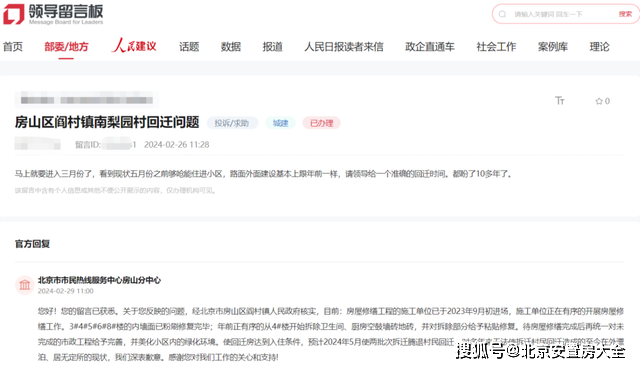Click the title 房山区阎村镇南梨园村回迁问题

(x=107, y=122)
